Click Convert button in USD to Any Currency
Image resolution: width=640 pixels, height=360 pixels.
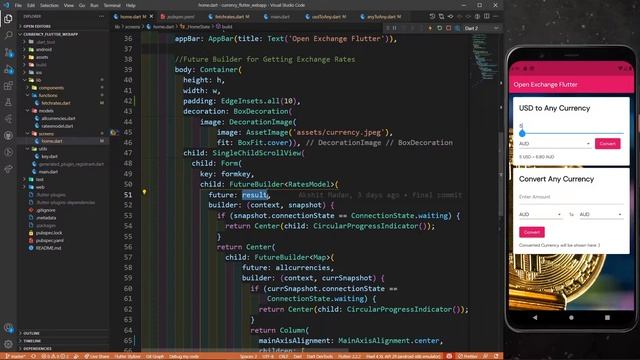[607, 144]
